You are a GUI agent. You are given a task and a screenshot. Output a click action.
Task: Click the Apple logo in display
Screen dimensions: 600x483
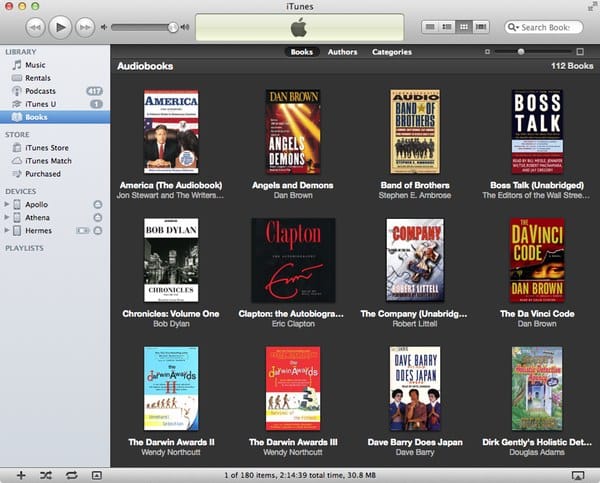tap(299, 28)
